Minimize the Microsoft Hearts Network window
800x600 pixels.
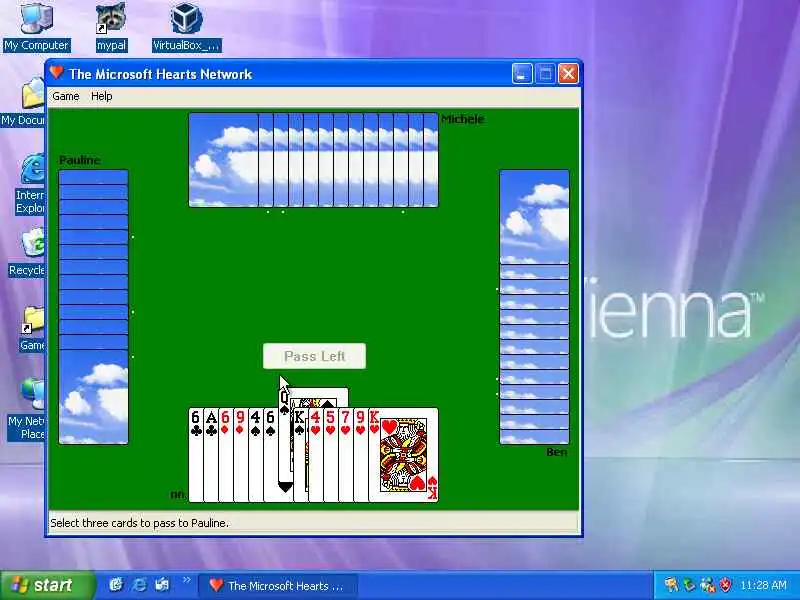click(x=522, y=74)
